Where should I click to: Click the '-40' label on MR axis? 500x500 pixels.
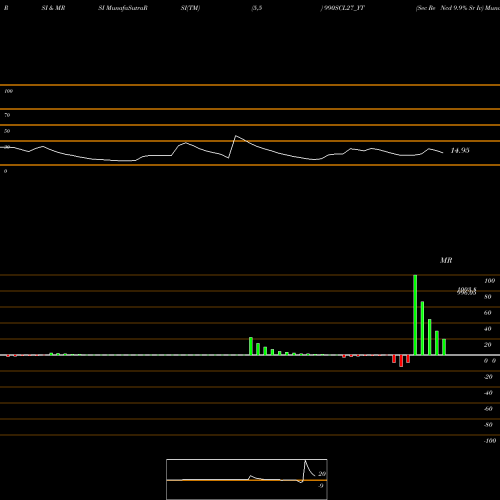[x=488, y=393]
